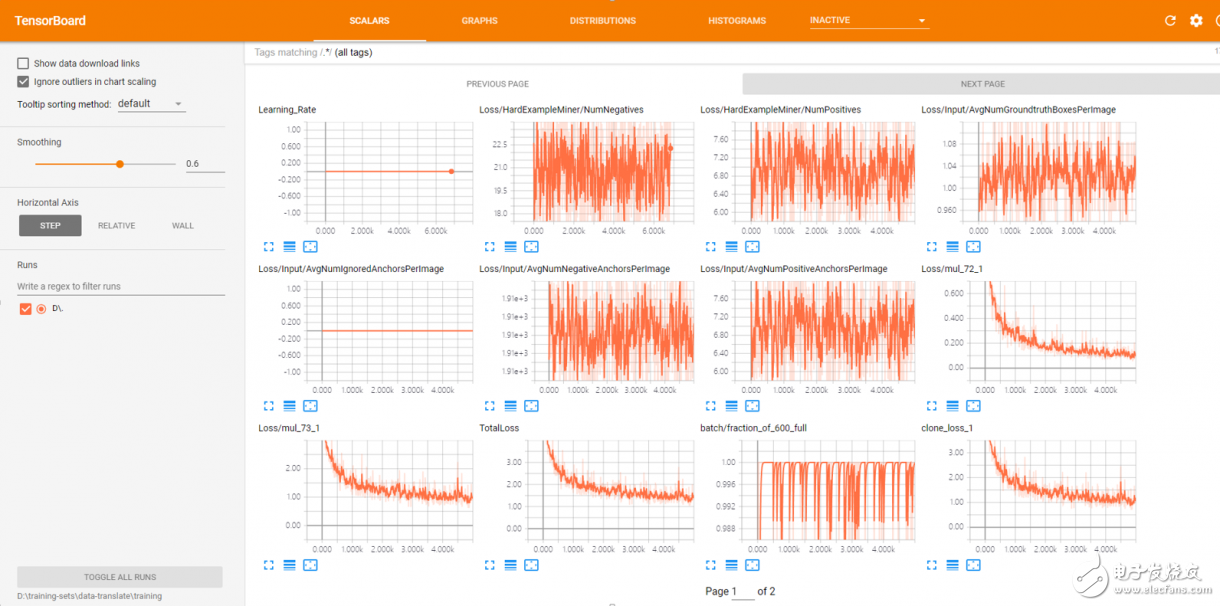Open the Tooltip sorting method dropdown
1220x606 pixels.
pos(151,103)
